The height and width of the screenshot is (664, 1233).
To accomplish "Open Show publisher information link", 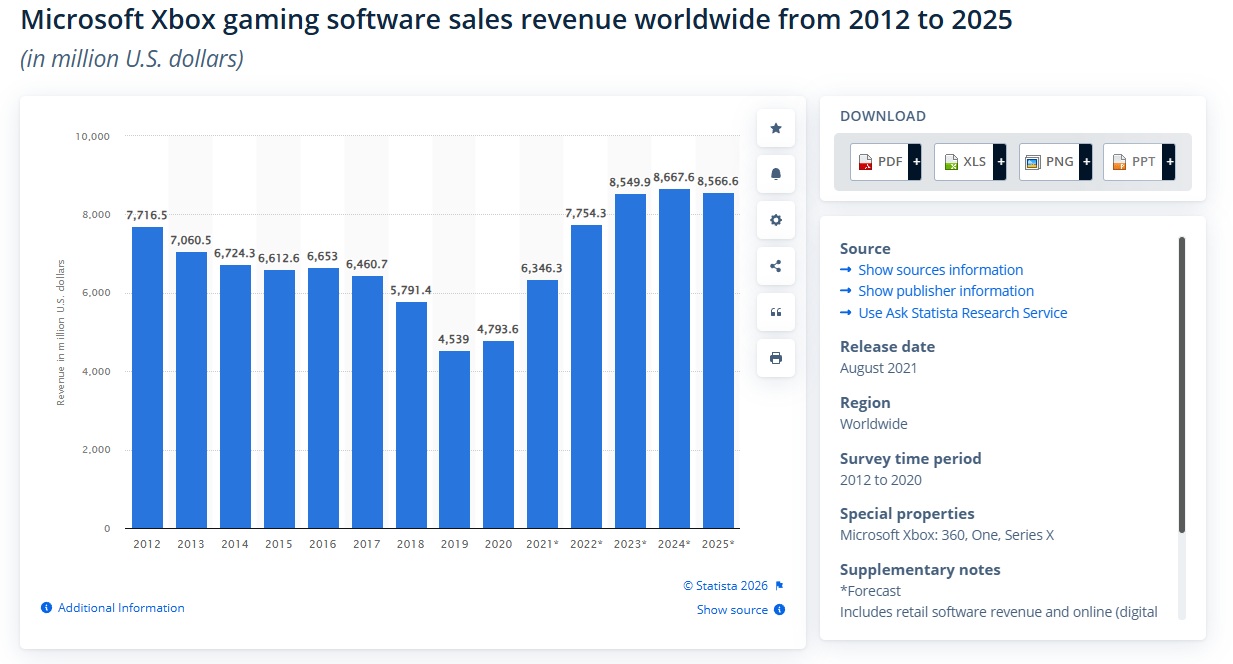I will pos(946,291).
